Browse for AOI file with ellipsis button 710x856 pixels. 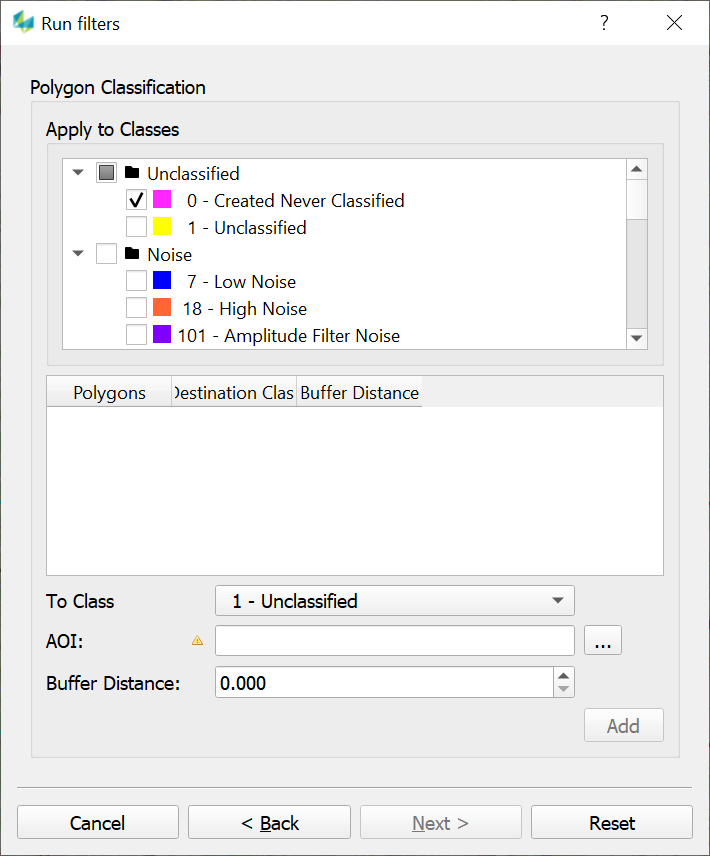[x=603, y=641]
